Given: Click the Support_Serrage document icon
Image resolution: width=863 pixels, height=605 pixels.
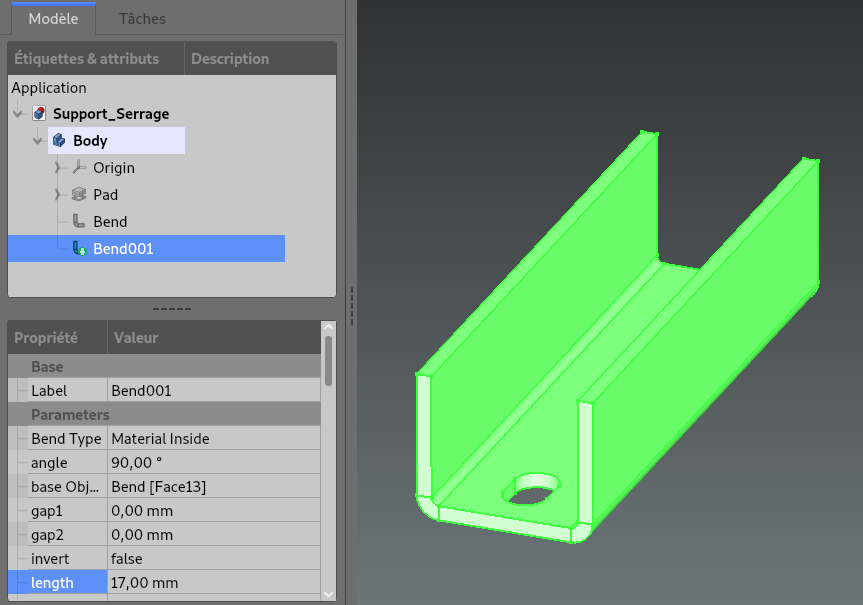Looking at the screenshot, I should click(40, 114).
